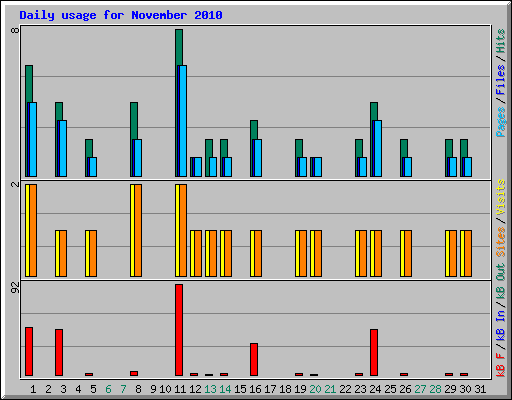Screen dimensions: 512x400
Task: Click day label "11" on the x-axis
Action: [x=180, y=389]
